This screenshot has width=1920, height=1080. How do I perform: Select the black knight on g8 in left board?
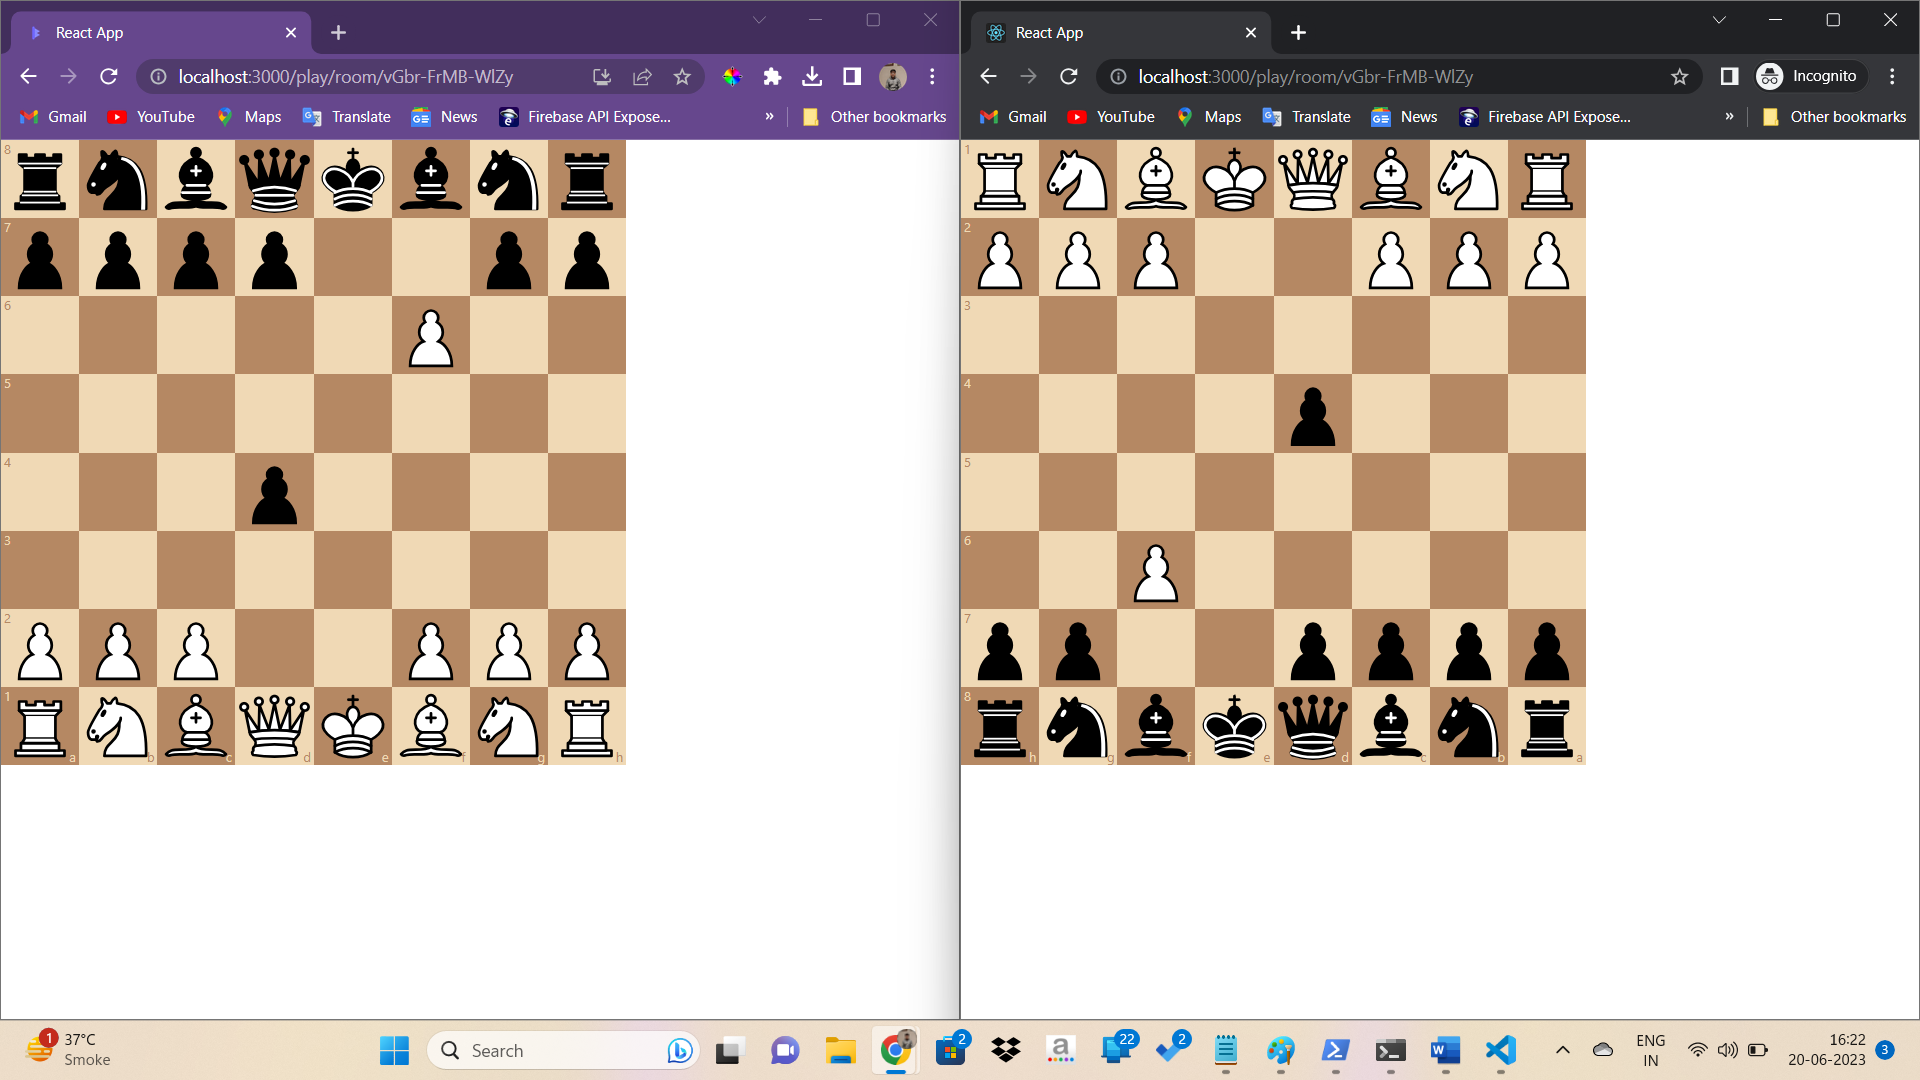[509, 179]
